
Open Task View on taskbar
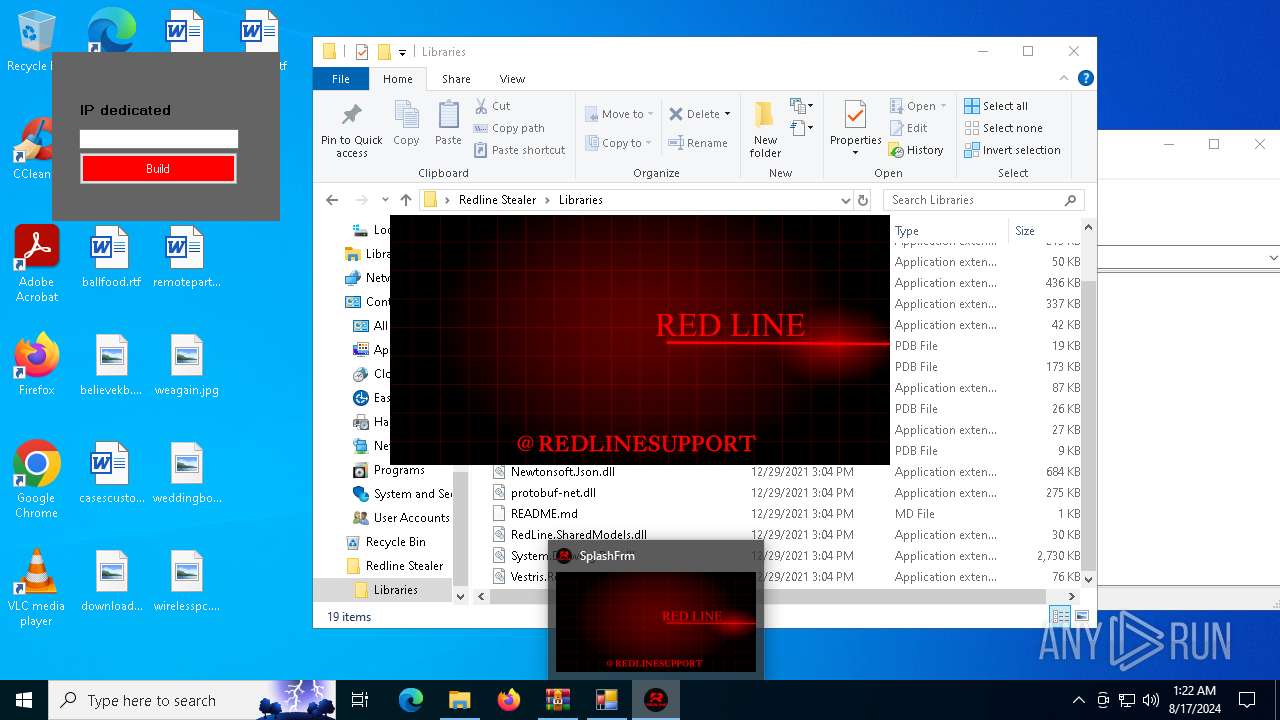point(360,700)
